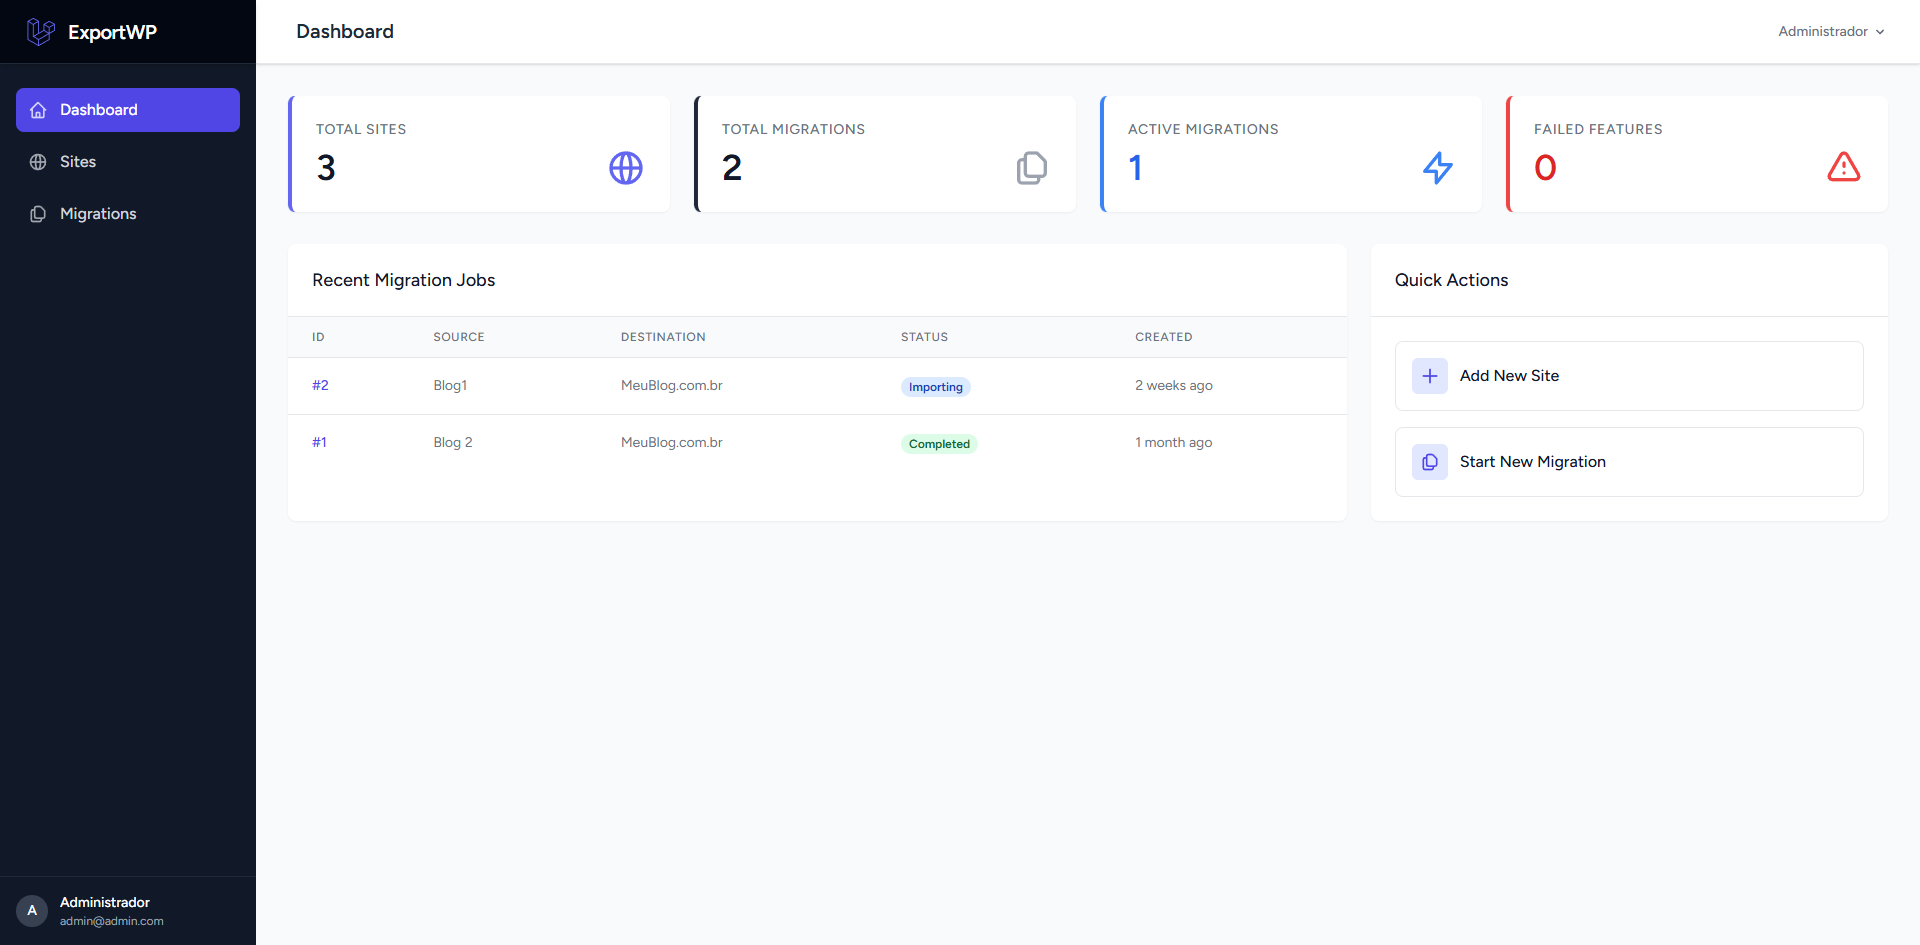Click the ID column header
Image resolution: width=1920 pixels, height=945 pixels.
coord(318,337)
